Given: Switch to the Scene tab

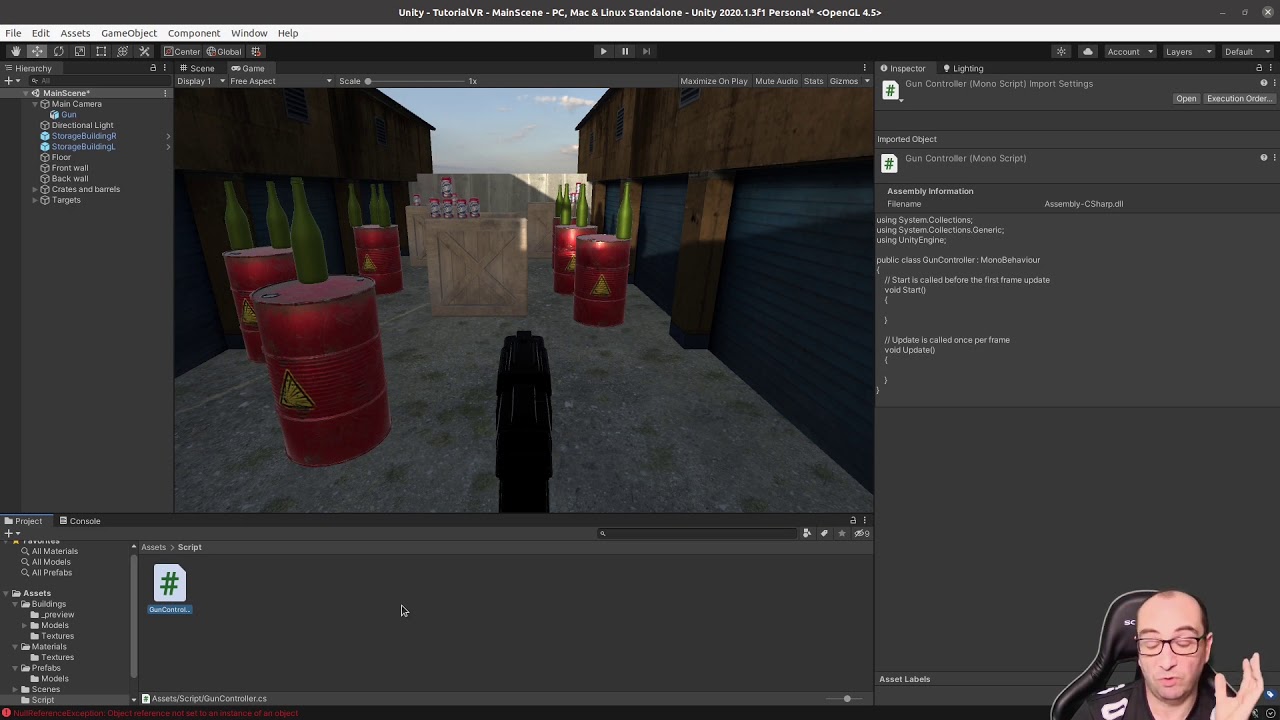Looking at the screenshot, I should [x=197, y=68].
